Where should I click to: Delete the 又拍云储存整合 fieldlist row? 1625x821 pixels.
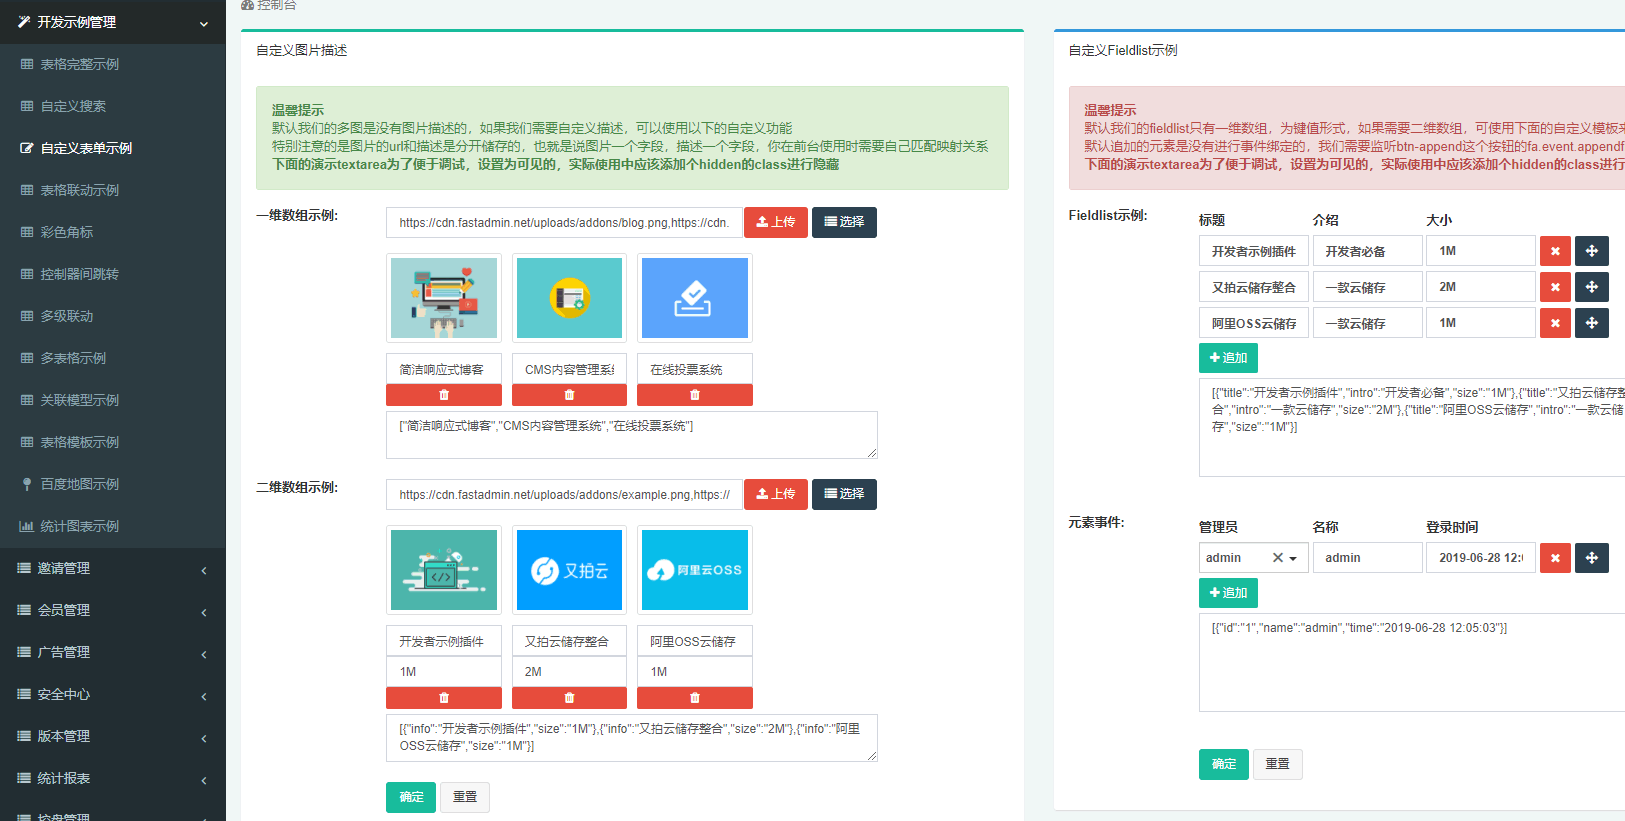tap(1554, 287)
